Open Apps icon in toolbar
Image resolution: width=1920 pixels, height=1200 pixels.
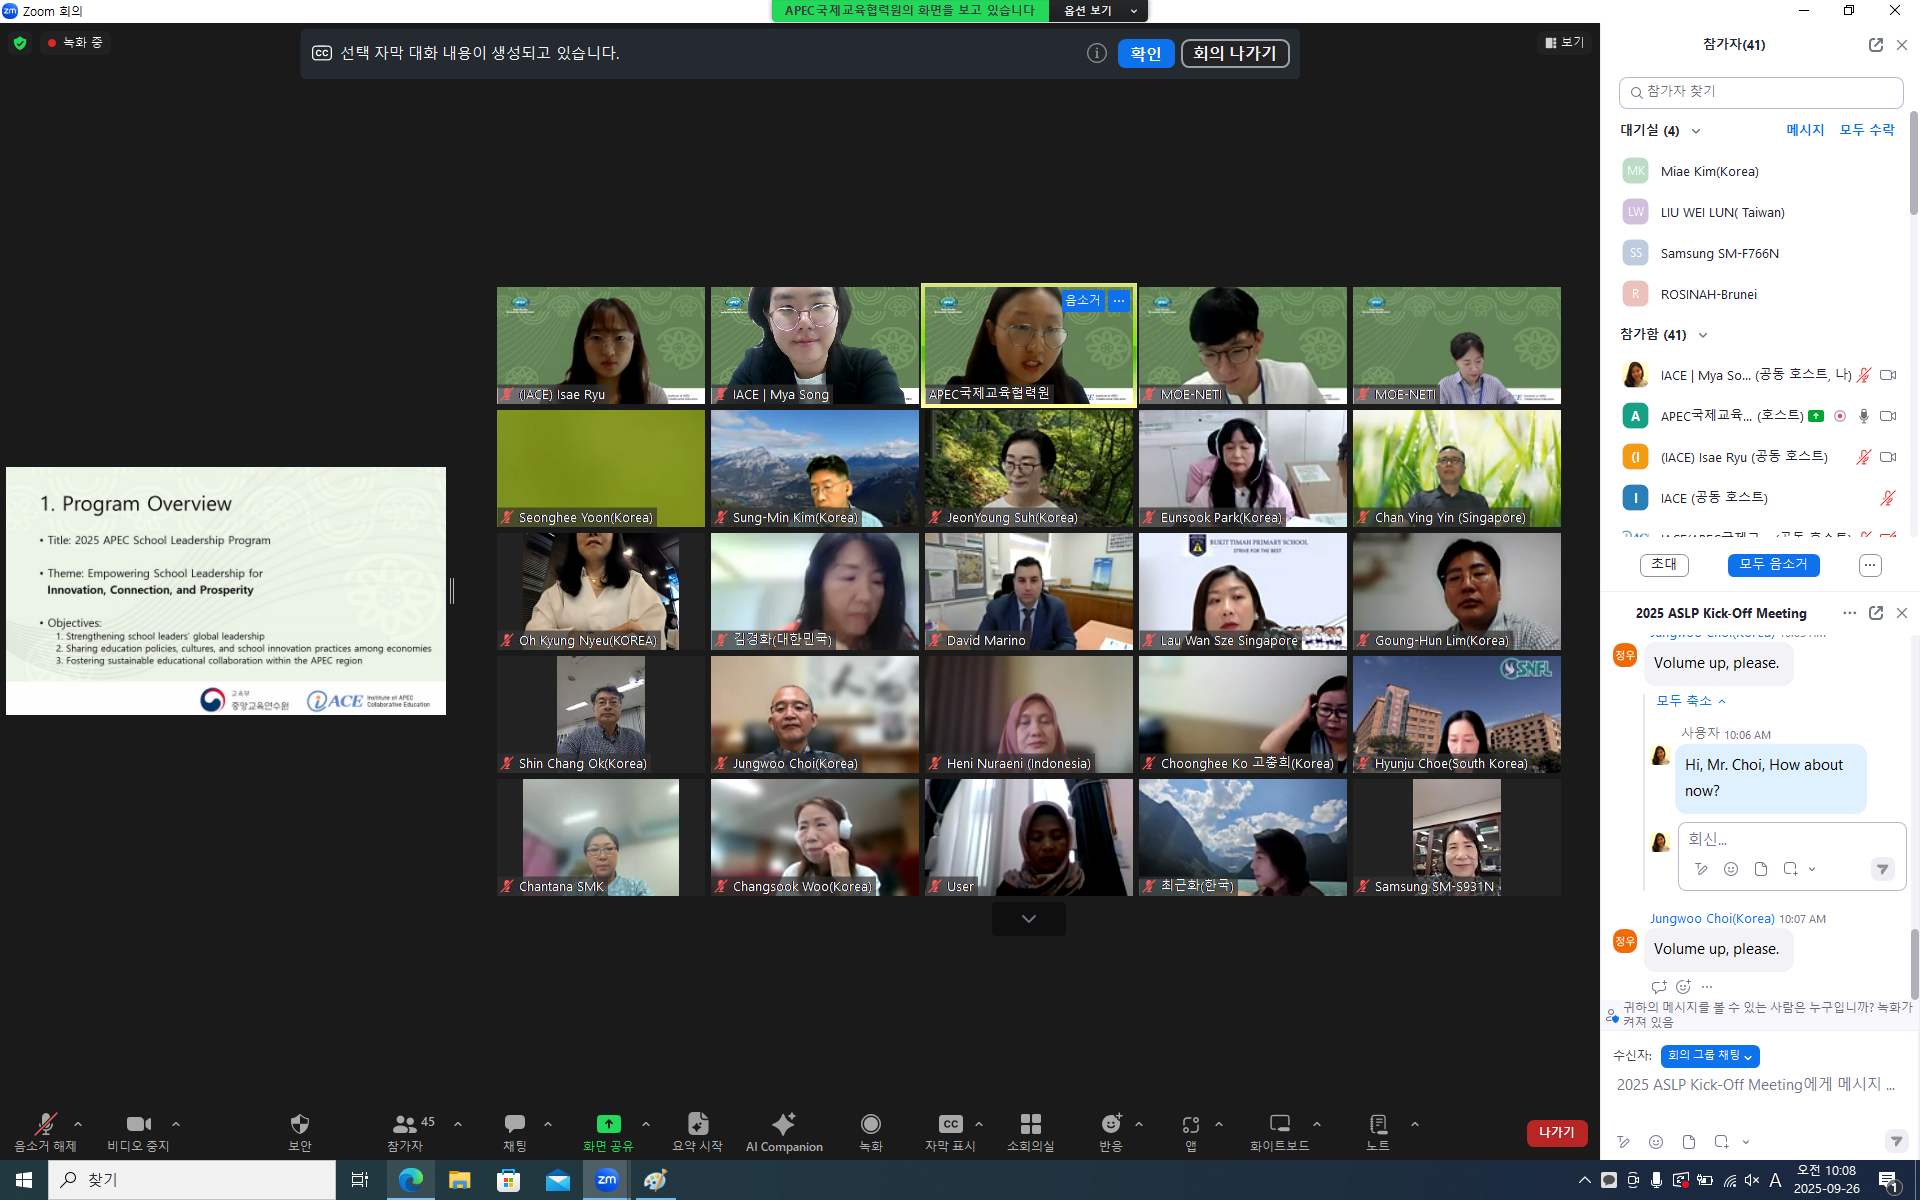(1190, 1124)
